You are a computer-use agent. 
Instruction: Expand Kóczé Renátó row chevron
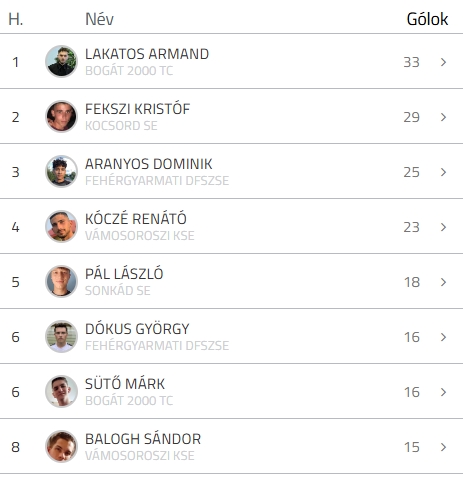(x=443, y=227)
